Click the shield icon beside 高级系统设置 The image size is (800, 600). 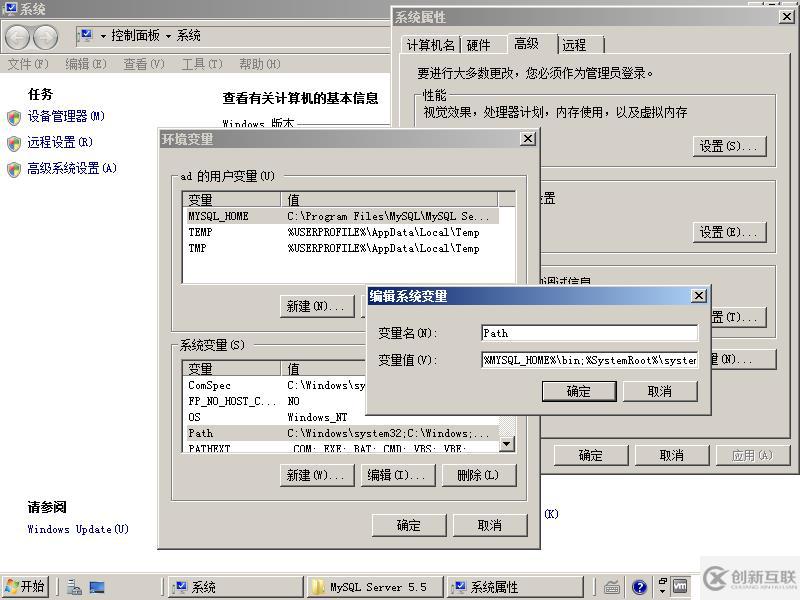(x=14, y=169)
